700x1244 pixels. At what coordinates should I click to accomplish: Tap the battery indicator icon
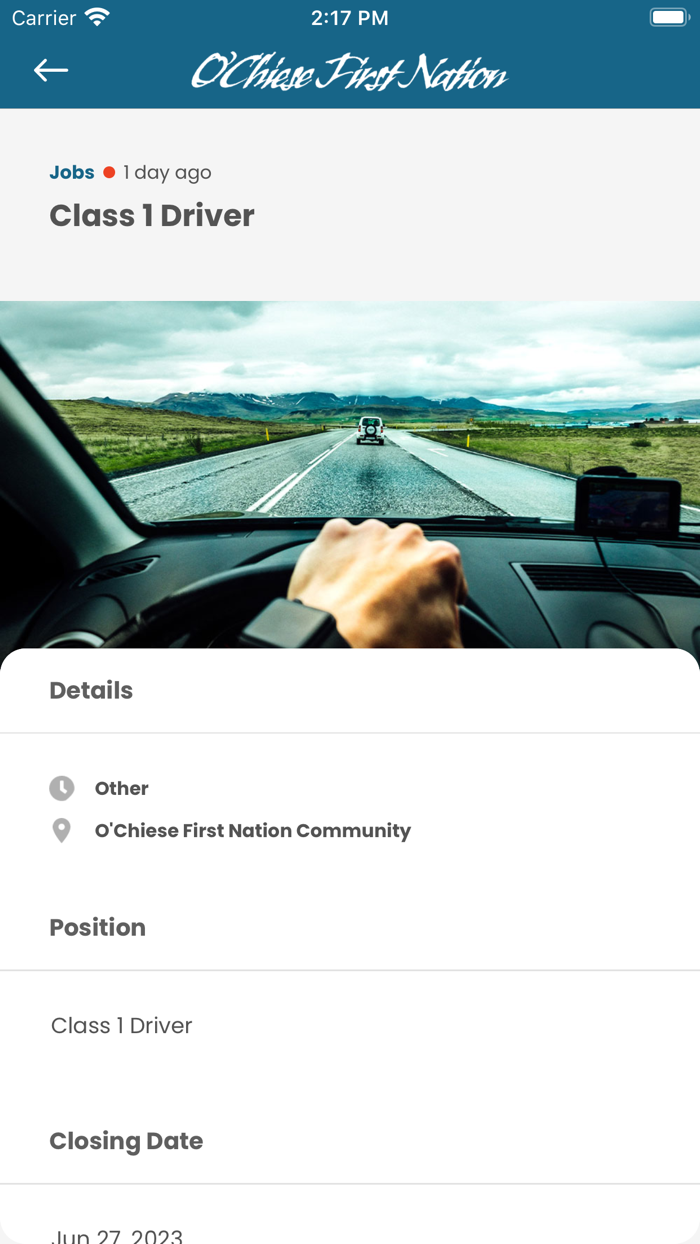(667, 18)
